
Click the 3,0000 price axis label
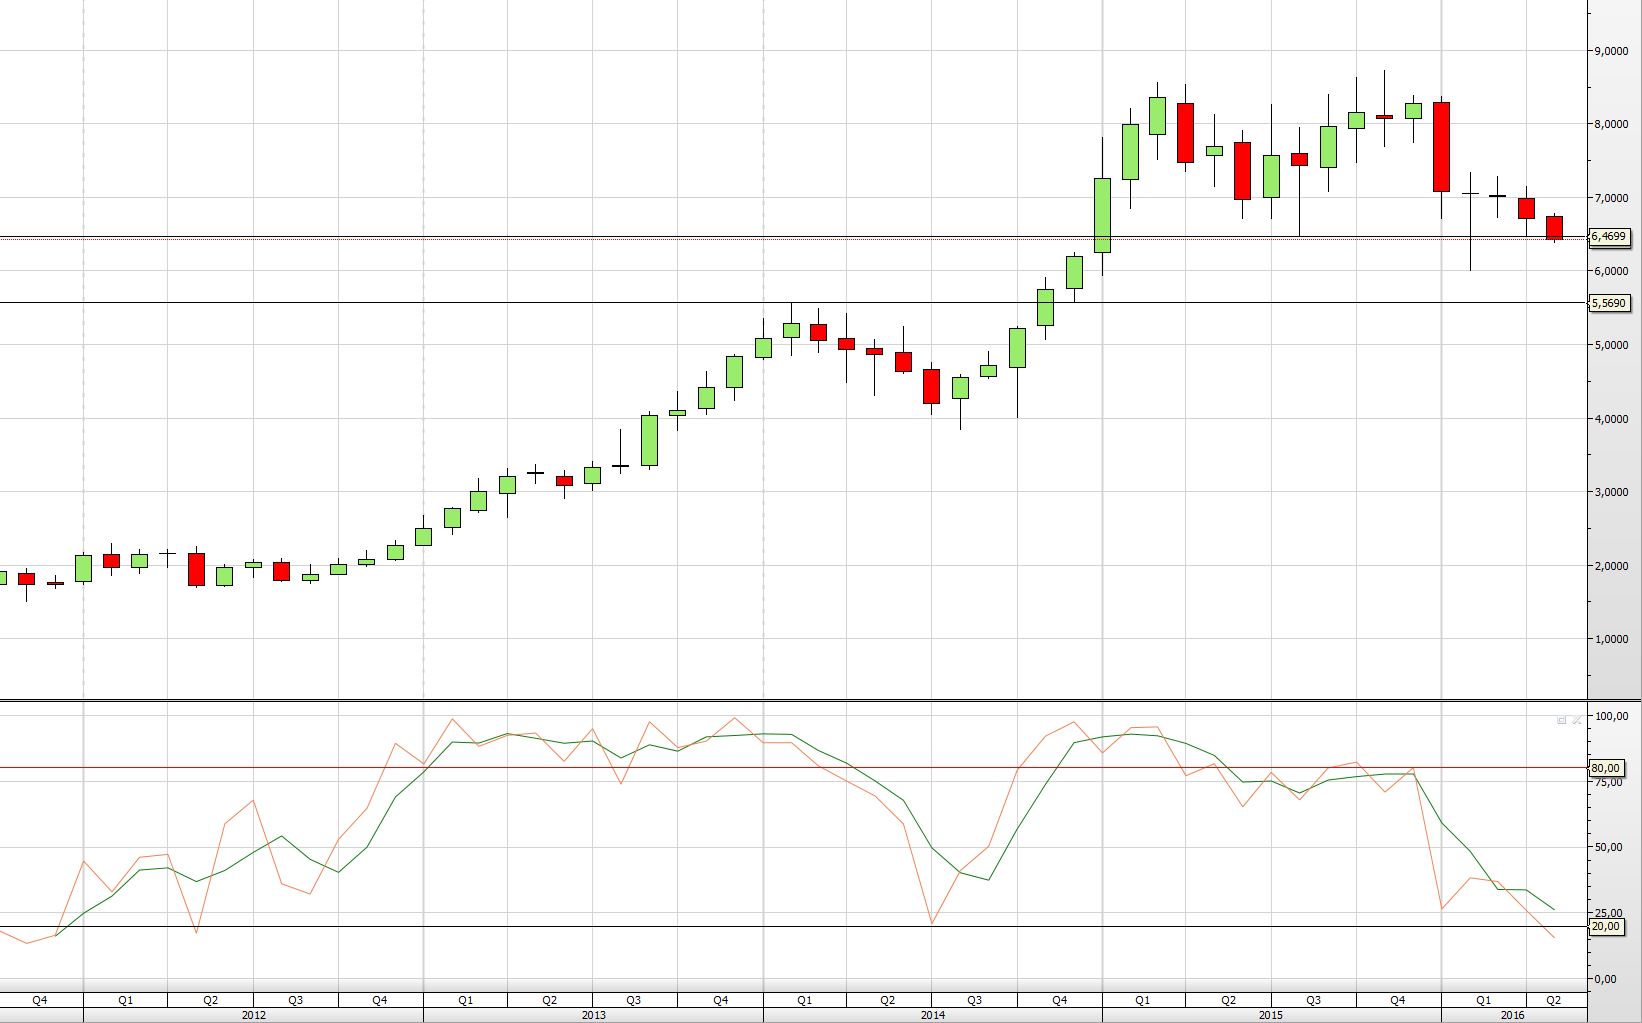click(x=1611, y=492)
